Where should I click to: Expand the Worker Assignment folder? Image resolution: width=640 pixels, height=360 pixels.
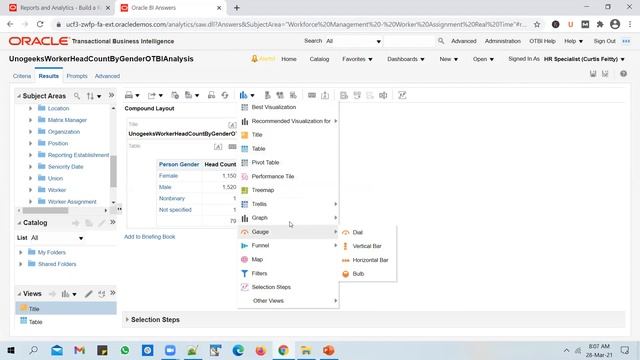coord(30,202)
